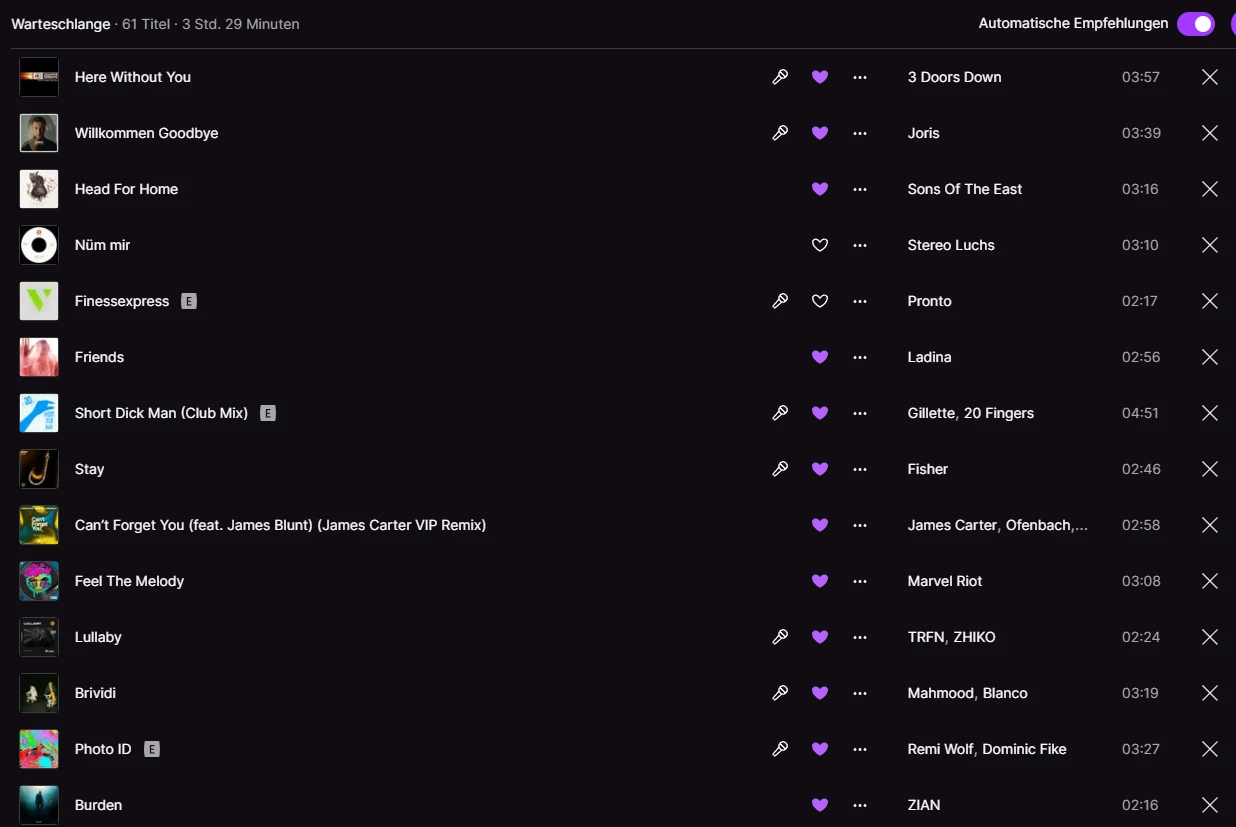Open more options for Can't Forget You
The width and height of the screenshot is (1236, 827).
click(860, 525)
